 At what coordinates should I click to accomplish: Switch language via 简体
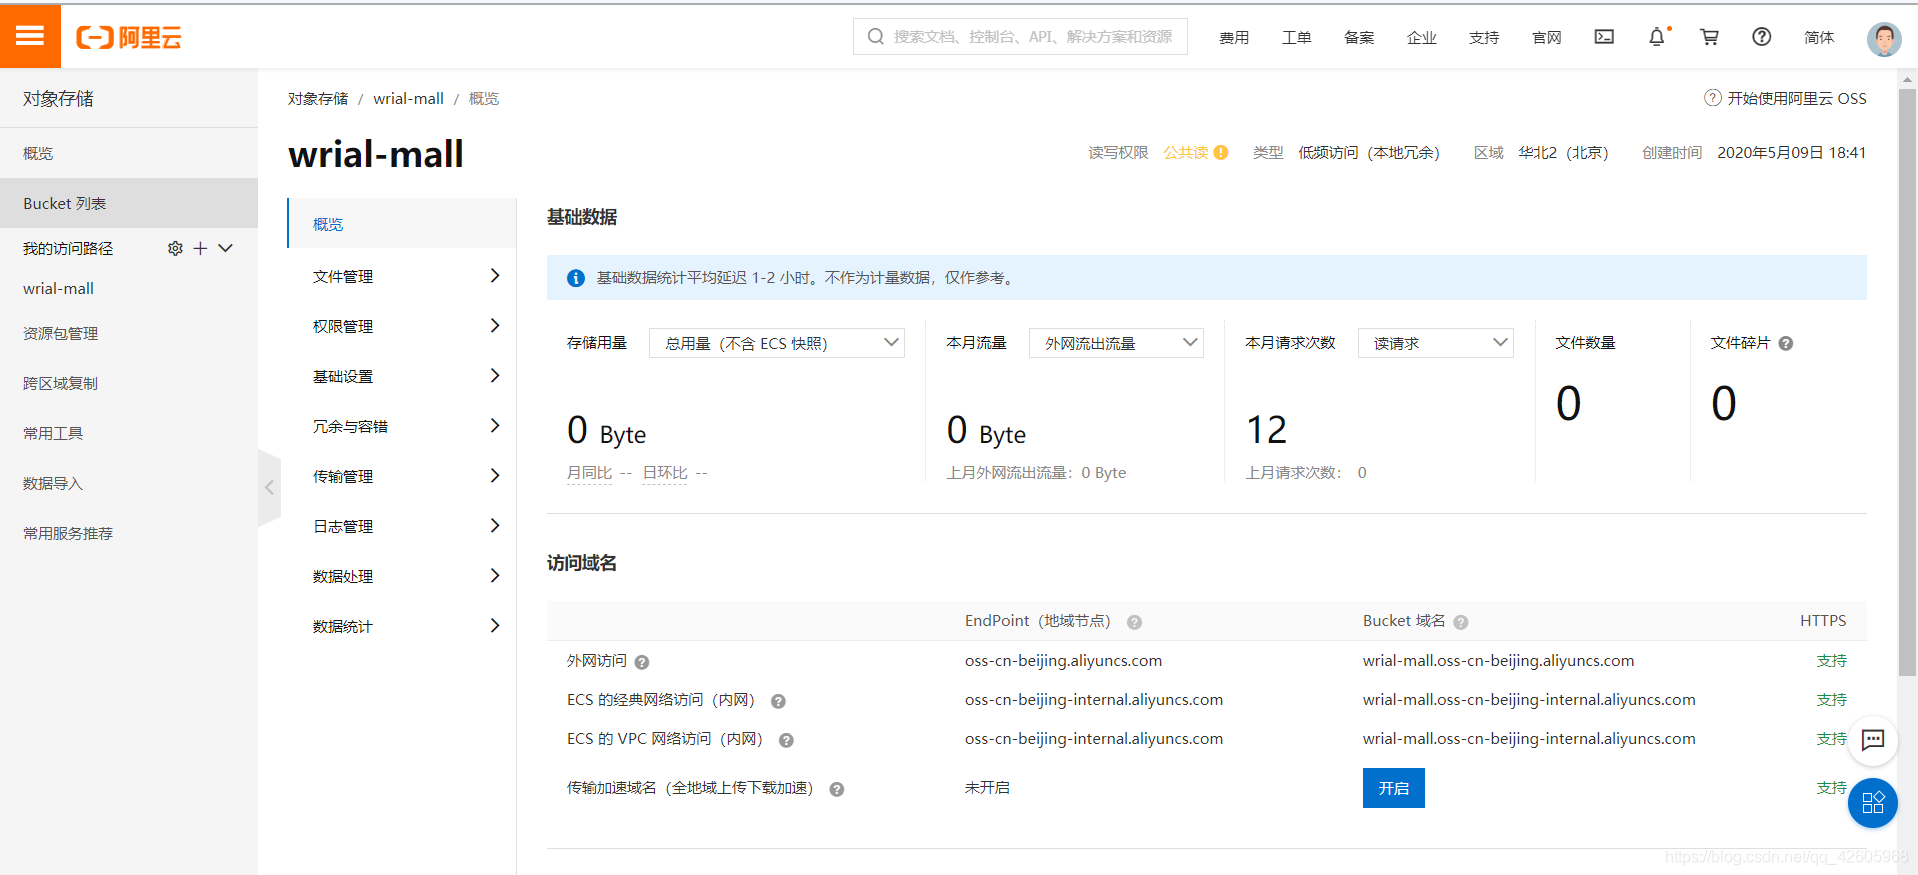click(x=1819, y=38)
